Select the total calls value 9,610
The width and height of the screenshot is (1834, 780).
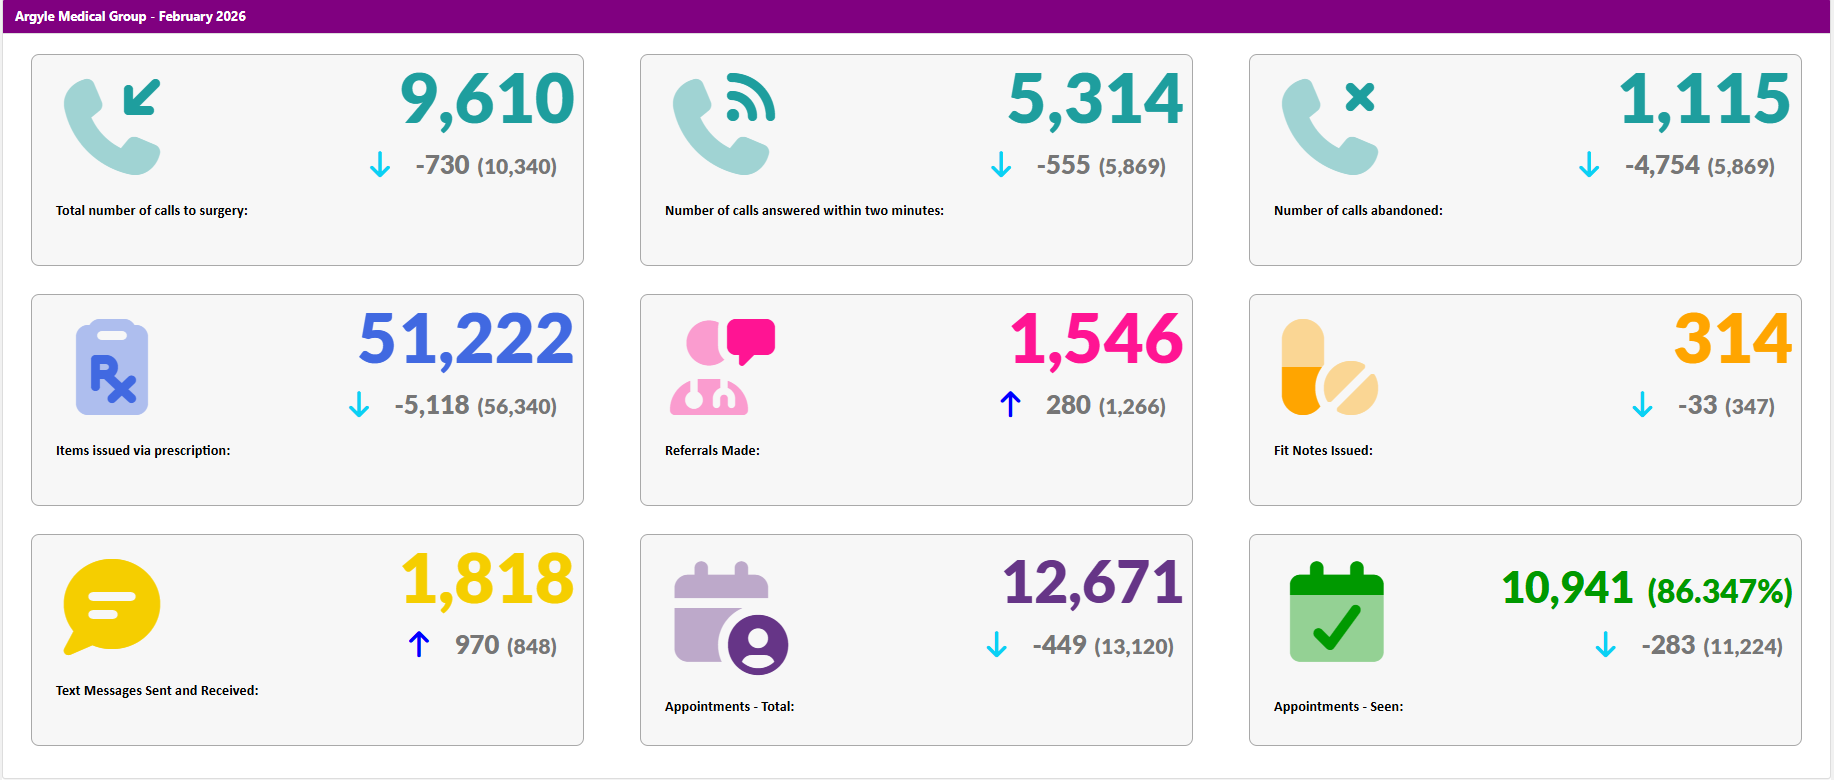(487, 99)
